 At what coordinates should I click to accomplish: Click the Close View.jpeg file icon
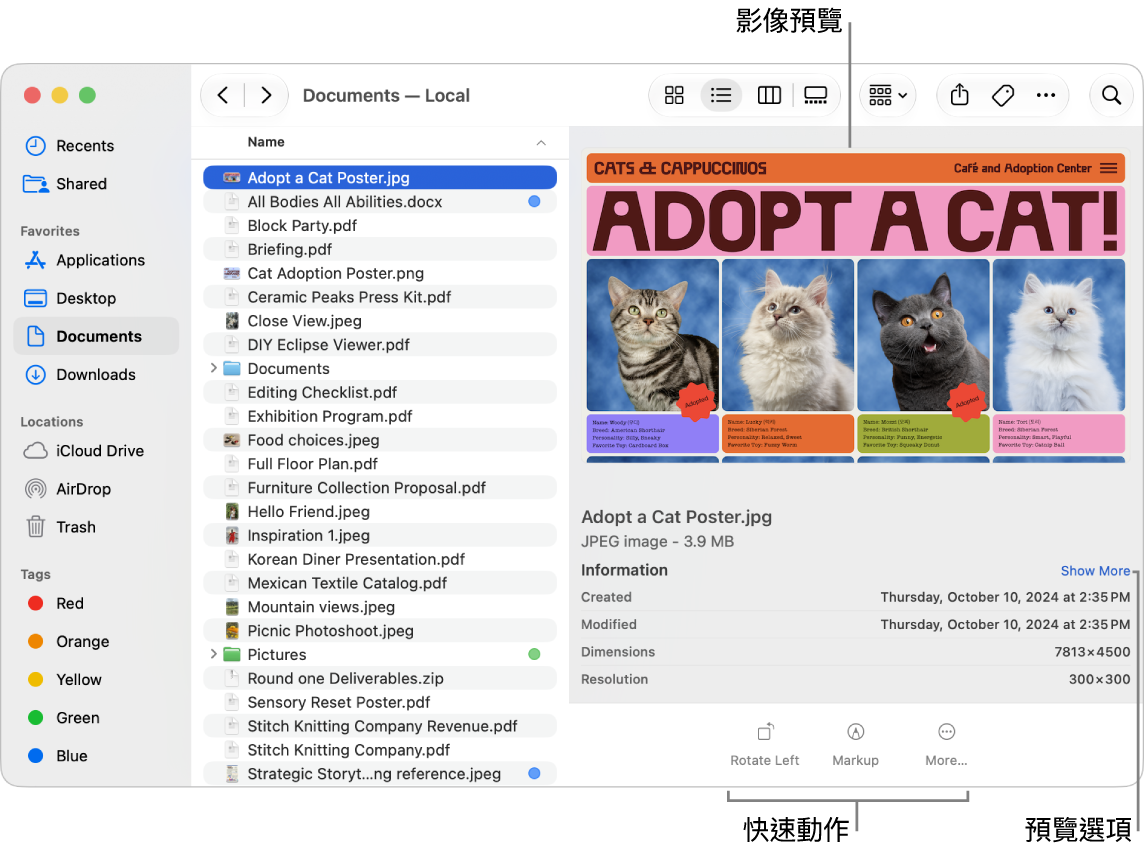[x=232, y=320]
